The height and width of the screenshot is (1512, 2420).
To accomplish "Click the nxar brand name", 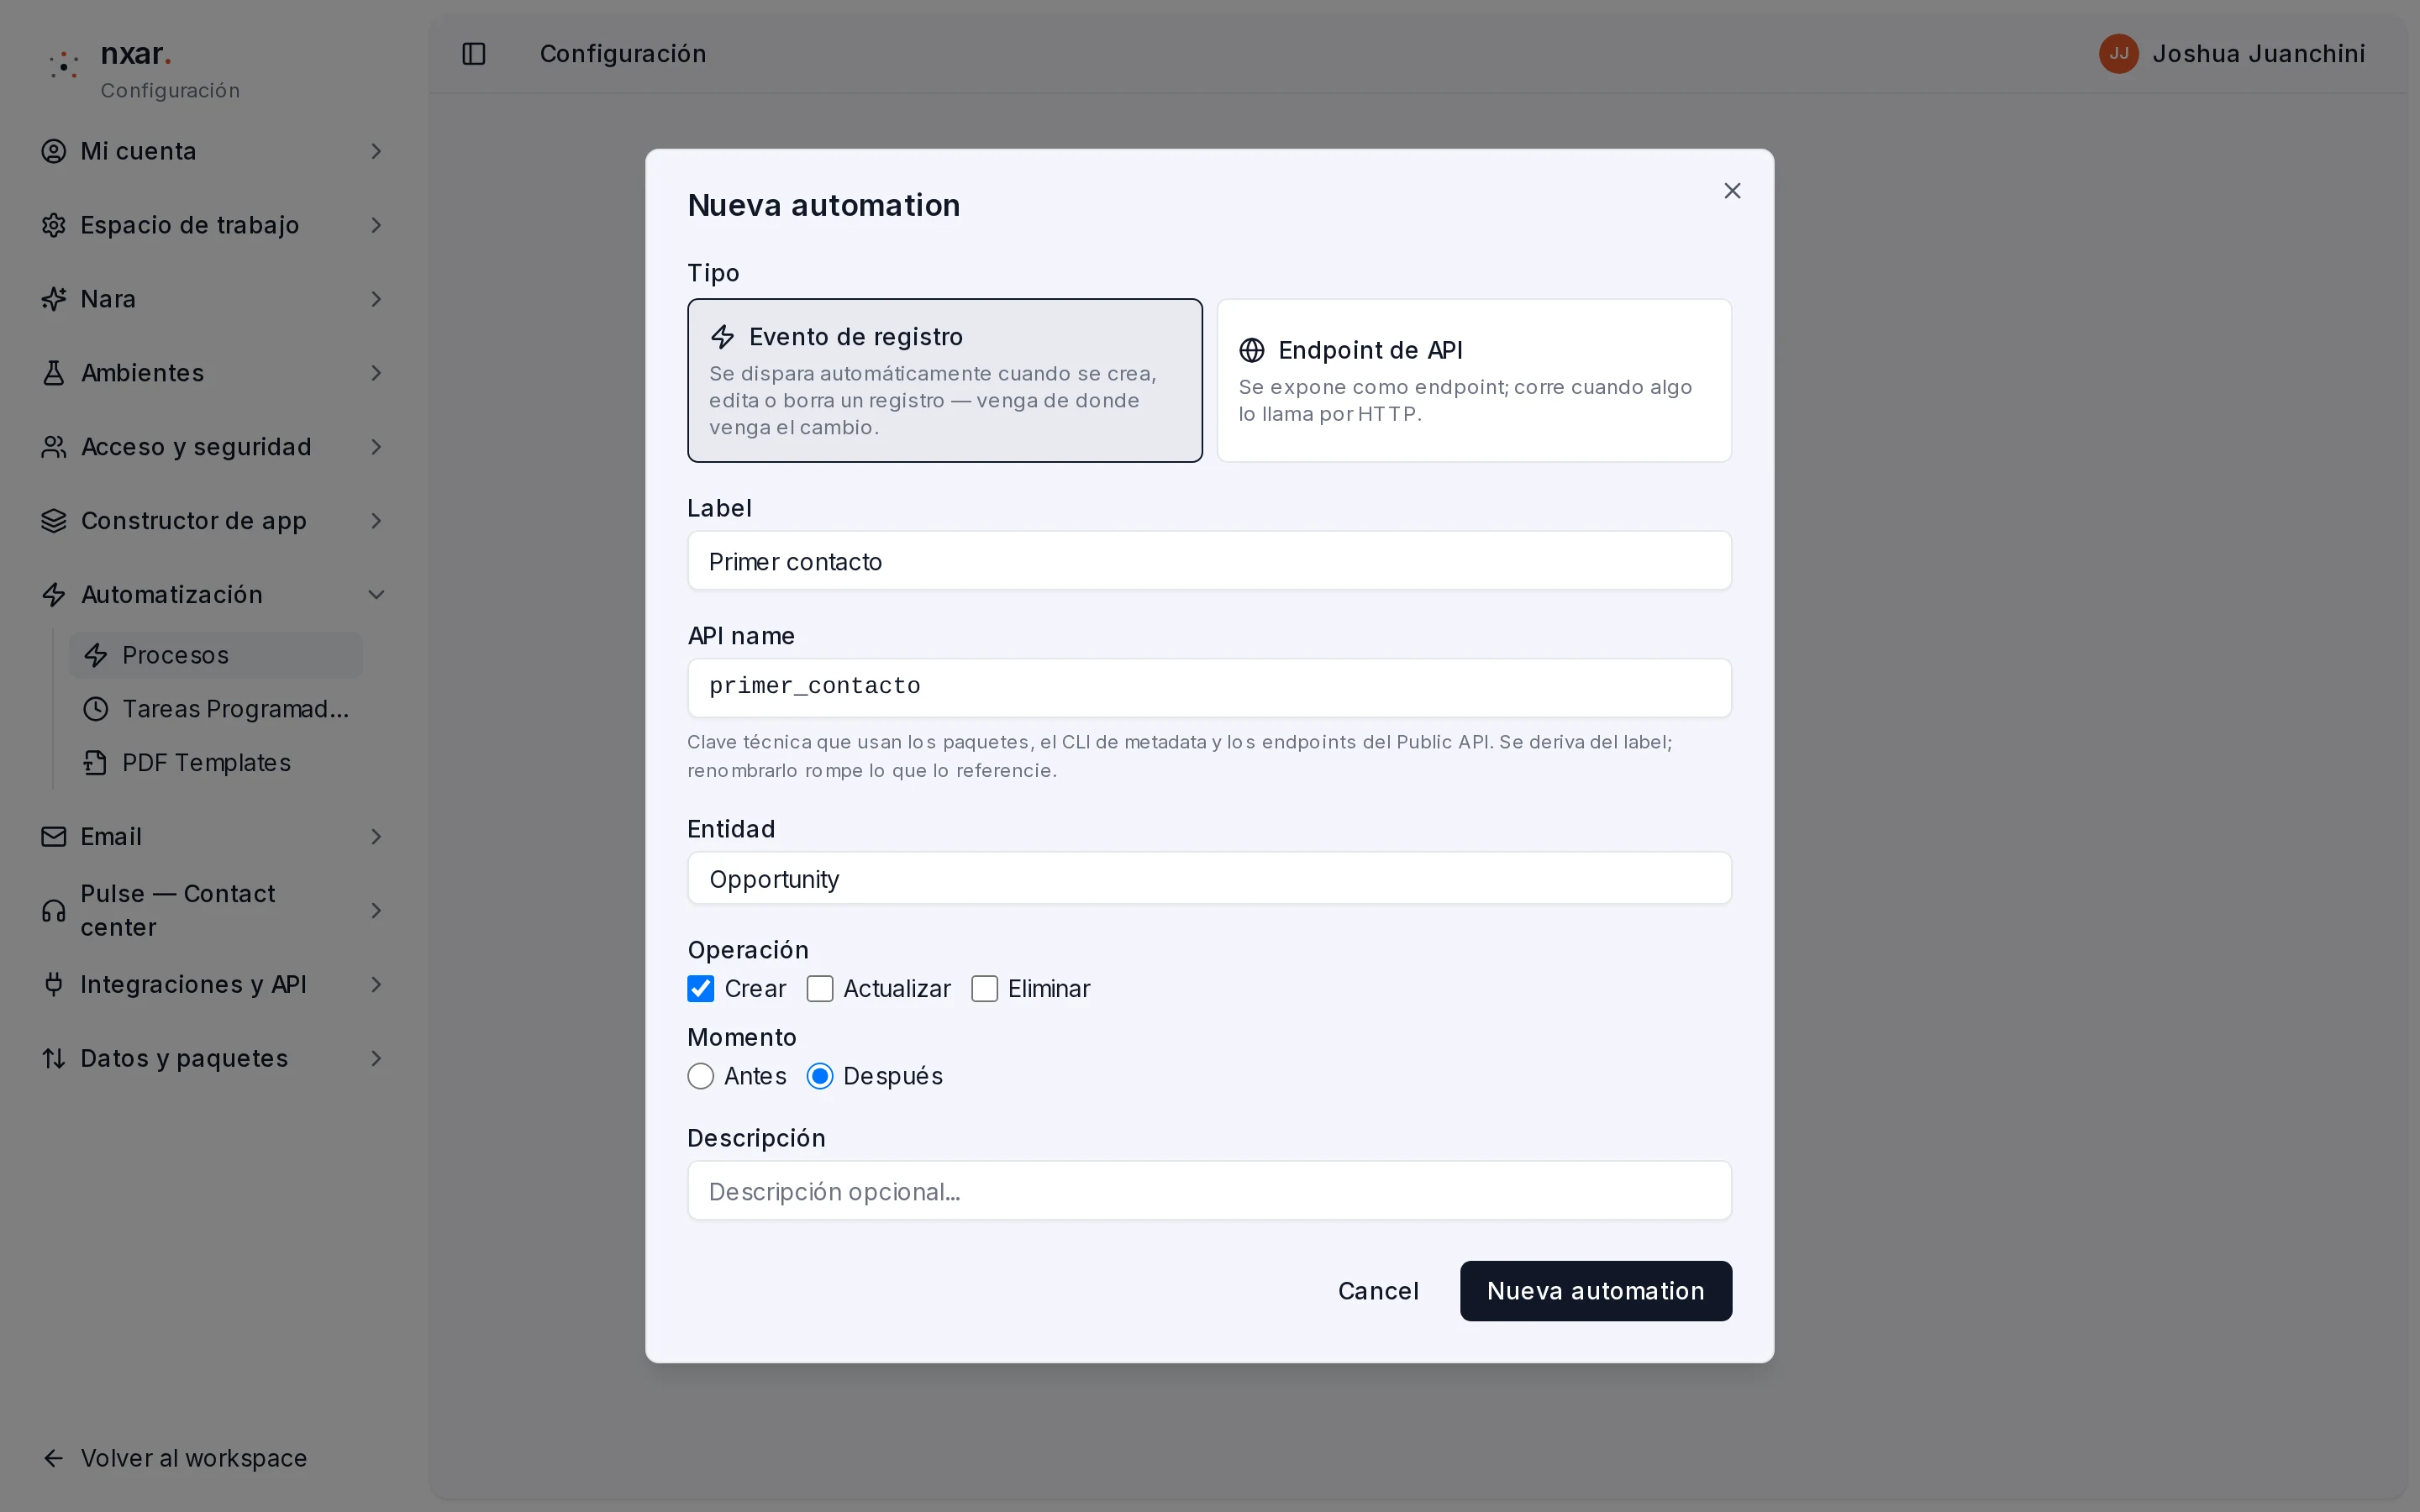I will point(136,54).
